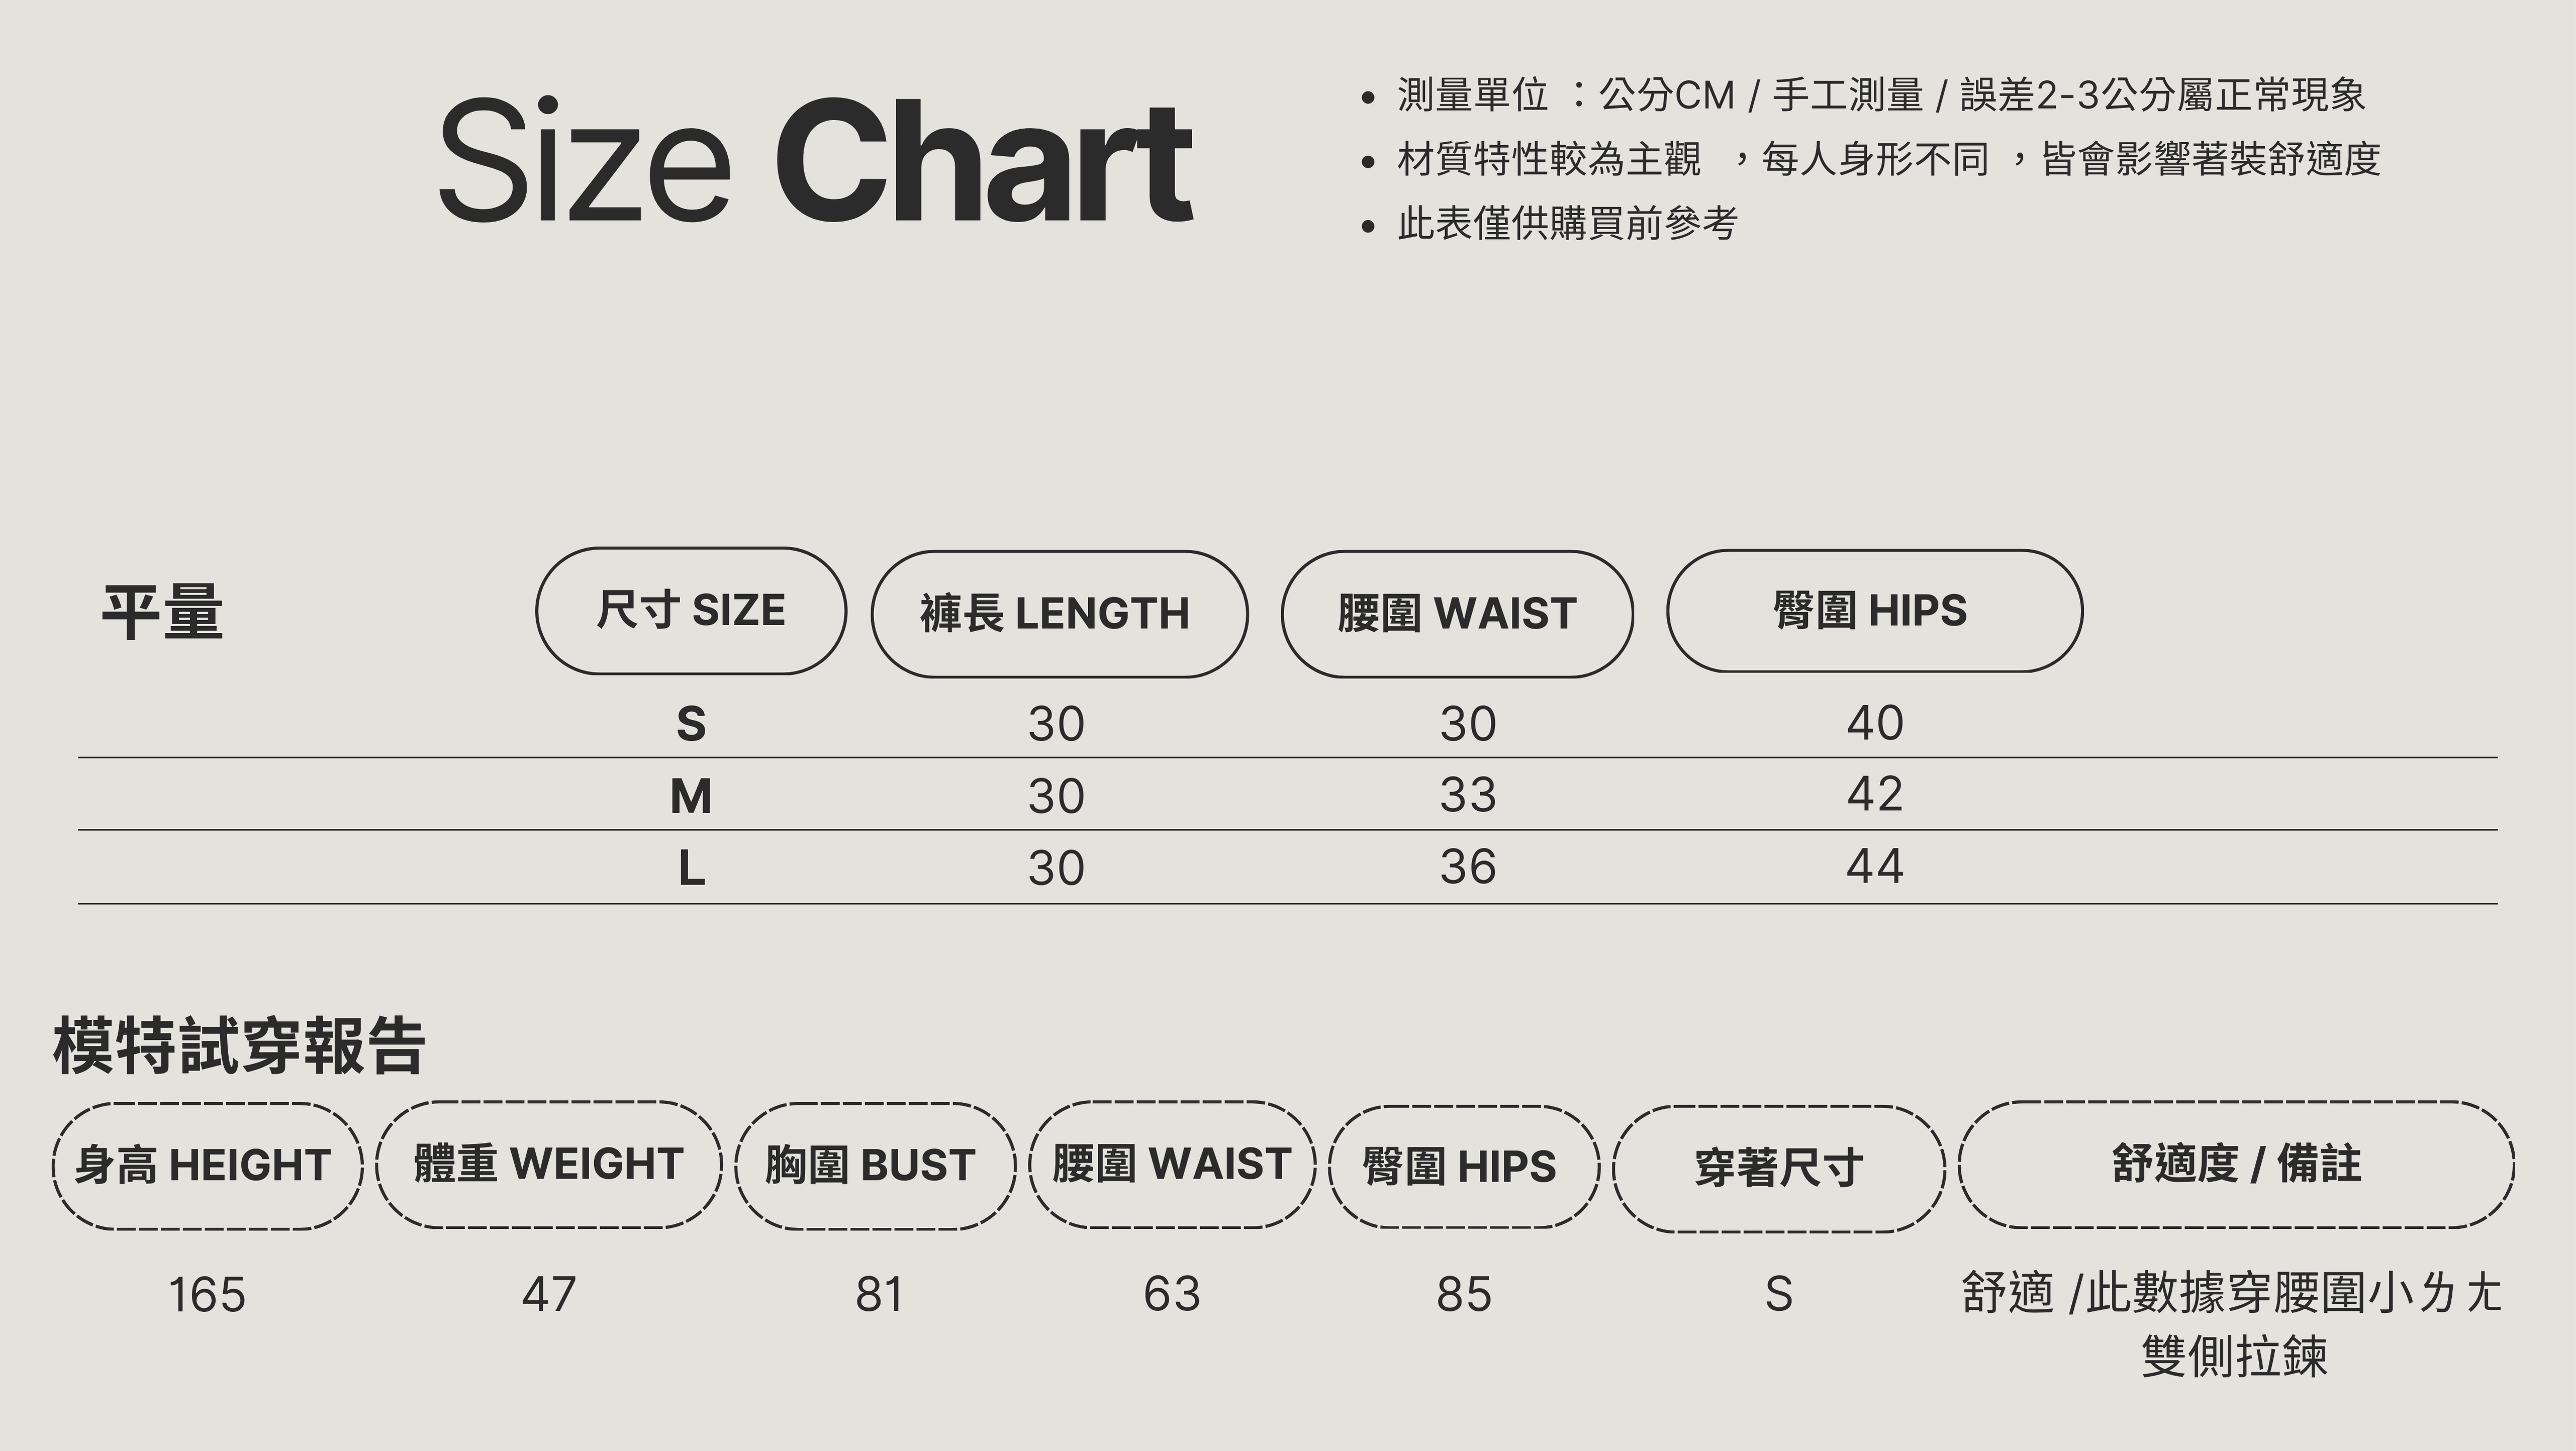Select the 褲長 LENGTH header pill
2576x1451 pixels.
click(1058, 613)
